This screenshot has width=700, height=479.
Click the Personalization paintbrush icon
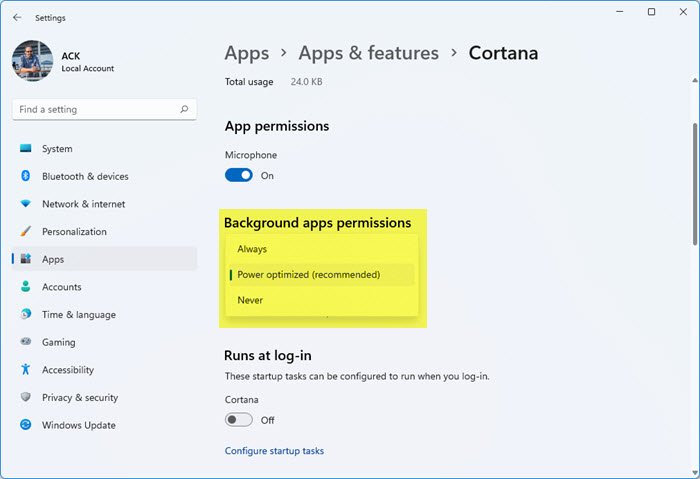(26, 232)
